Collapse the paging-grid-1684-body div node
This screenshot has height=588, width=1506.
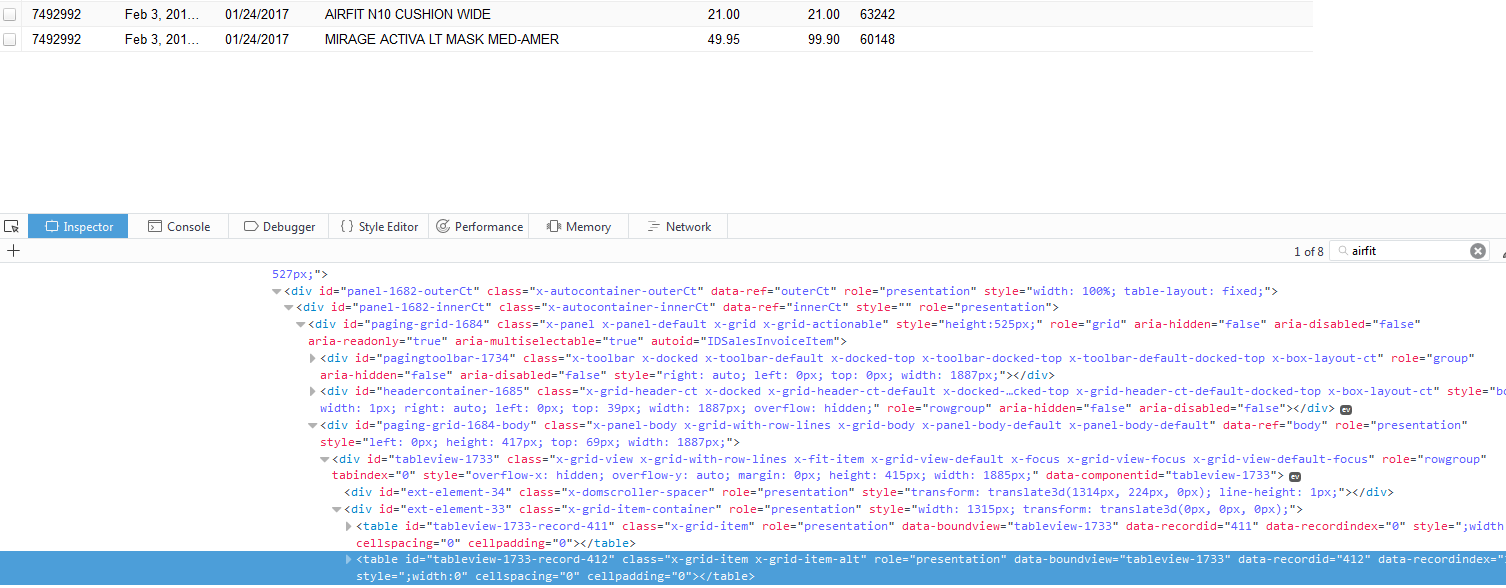tap(313, 425)
